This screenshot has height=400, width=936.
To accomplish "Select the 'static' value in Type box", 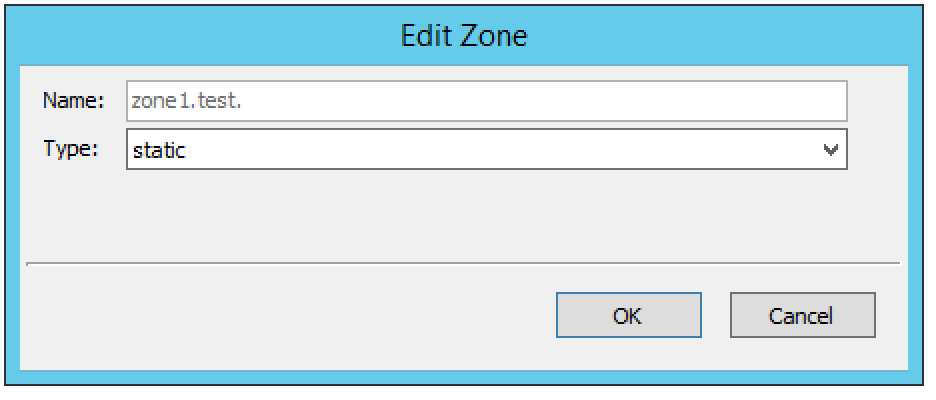I will tap(160, 151).
